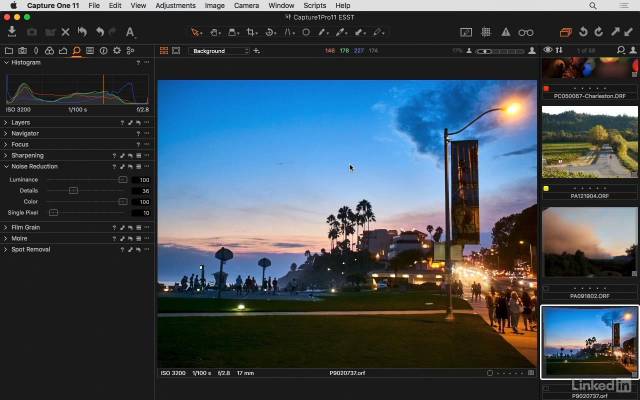Toggle the grid overlay display
Screen dimensions: 640x400
[x=484, y=32]
